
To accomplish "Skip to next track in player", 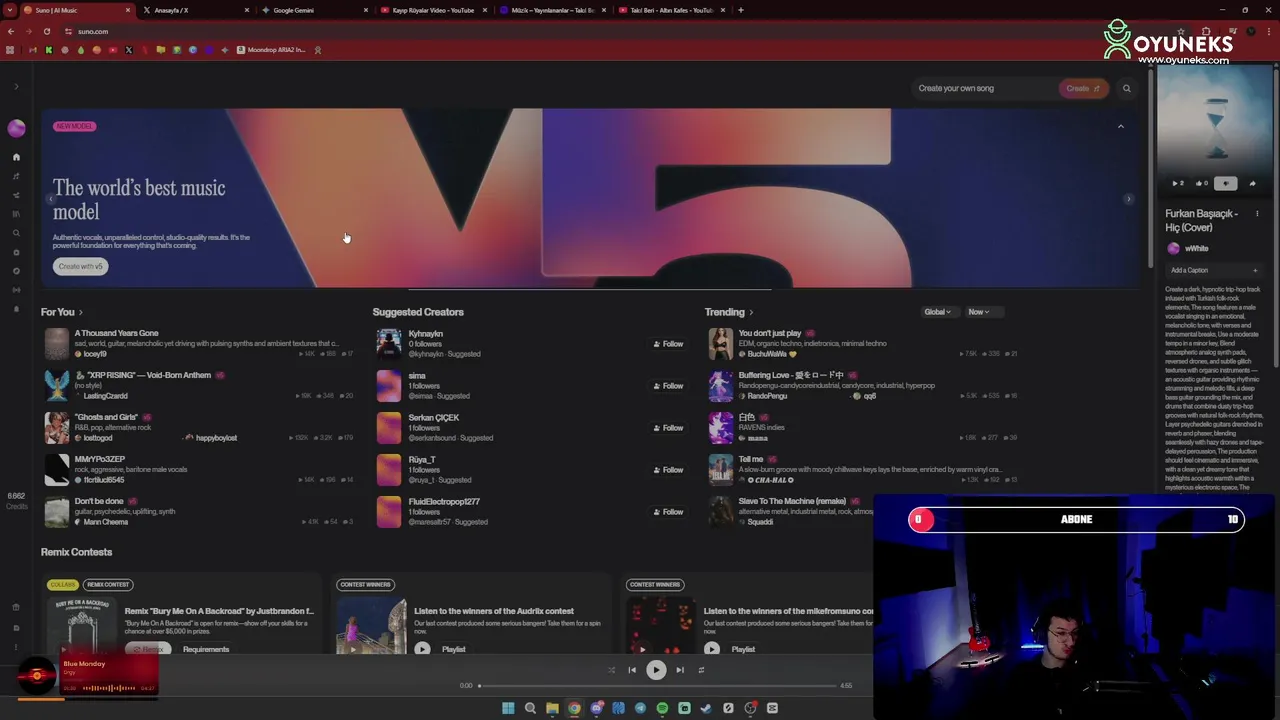I will [x=680, y=670].
